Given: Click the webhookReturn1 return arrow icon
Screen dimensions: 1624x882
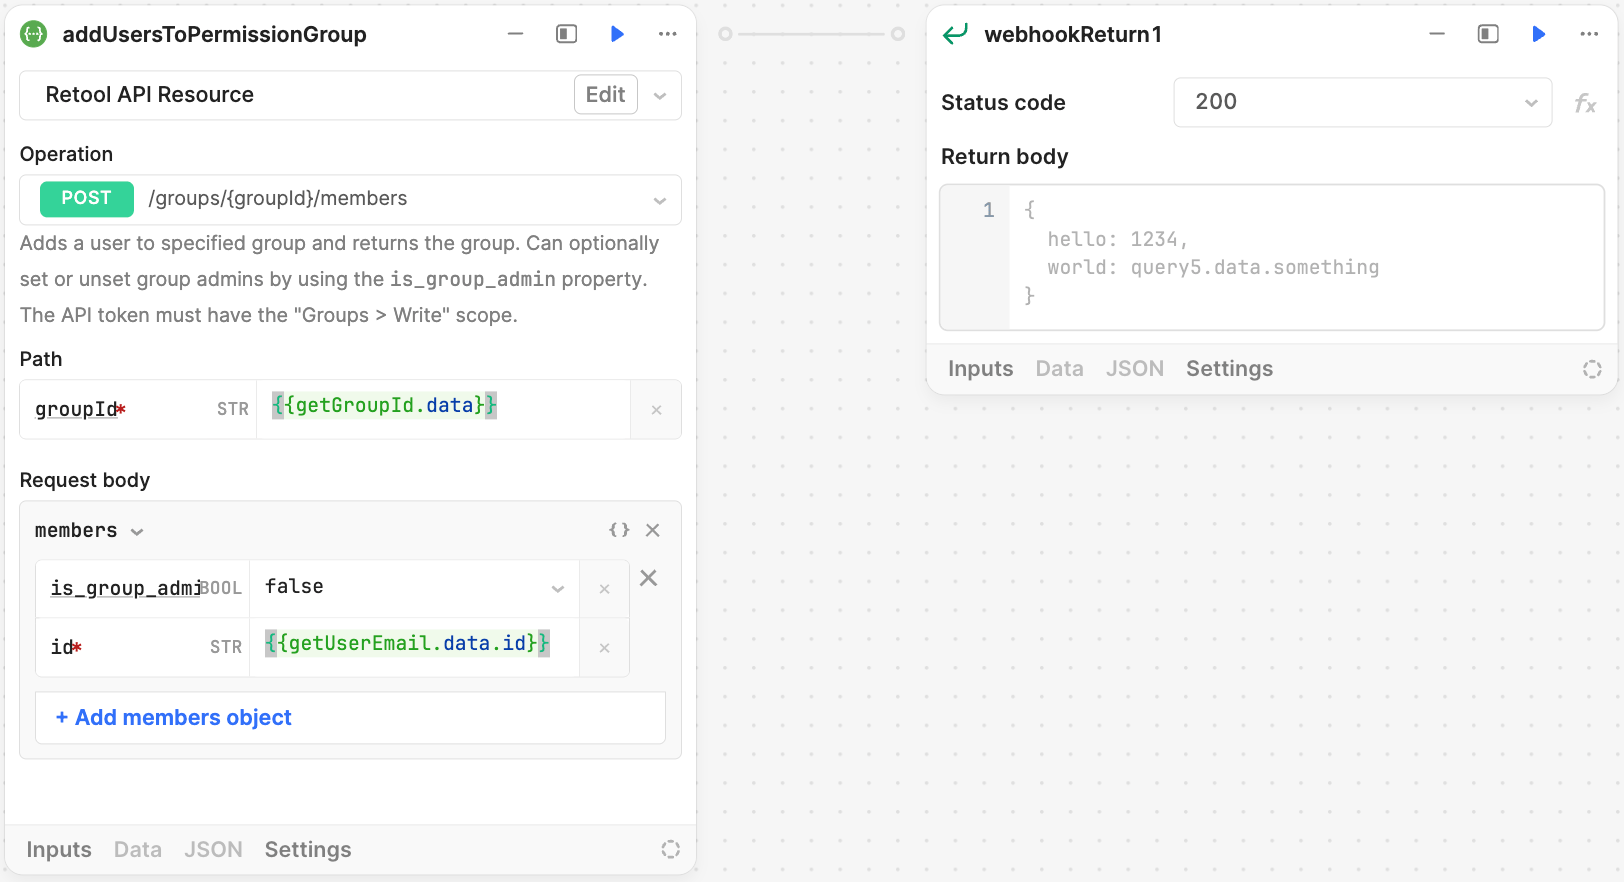Looking at the screenshot, I should pos(956,34).
